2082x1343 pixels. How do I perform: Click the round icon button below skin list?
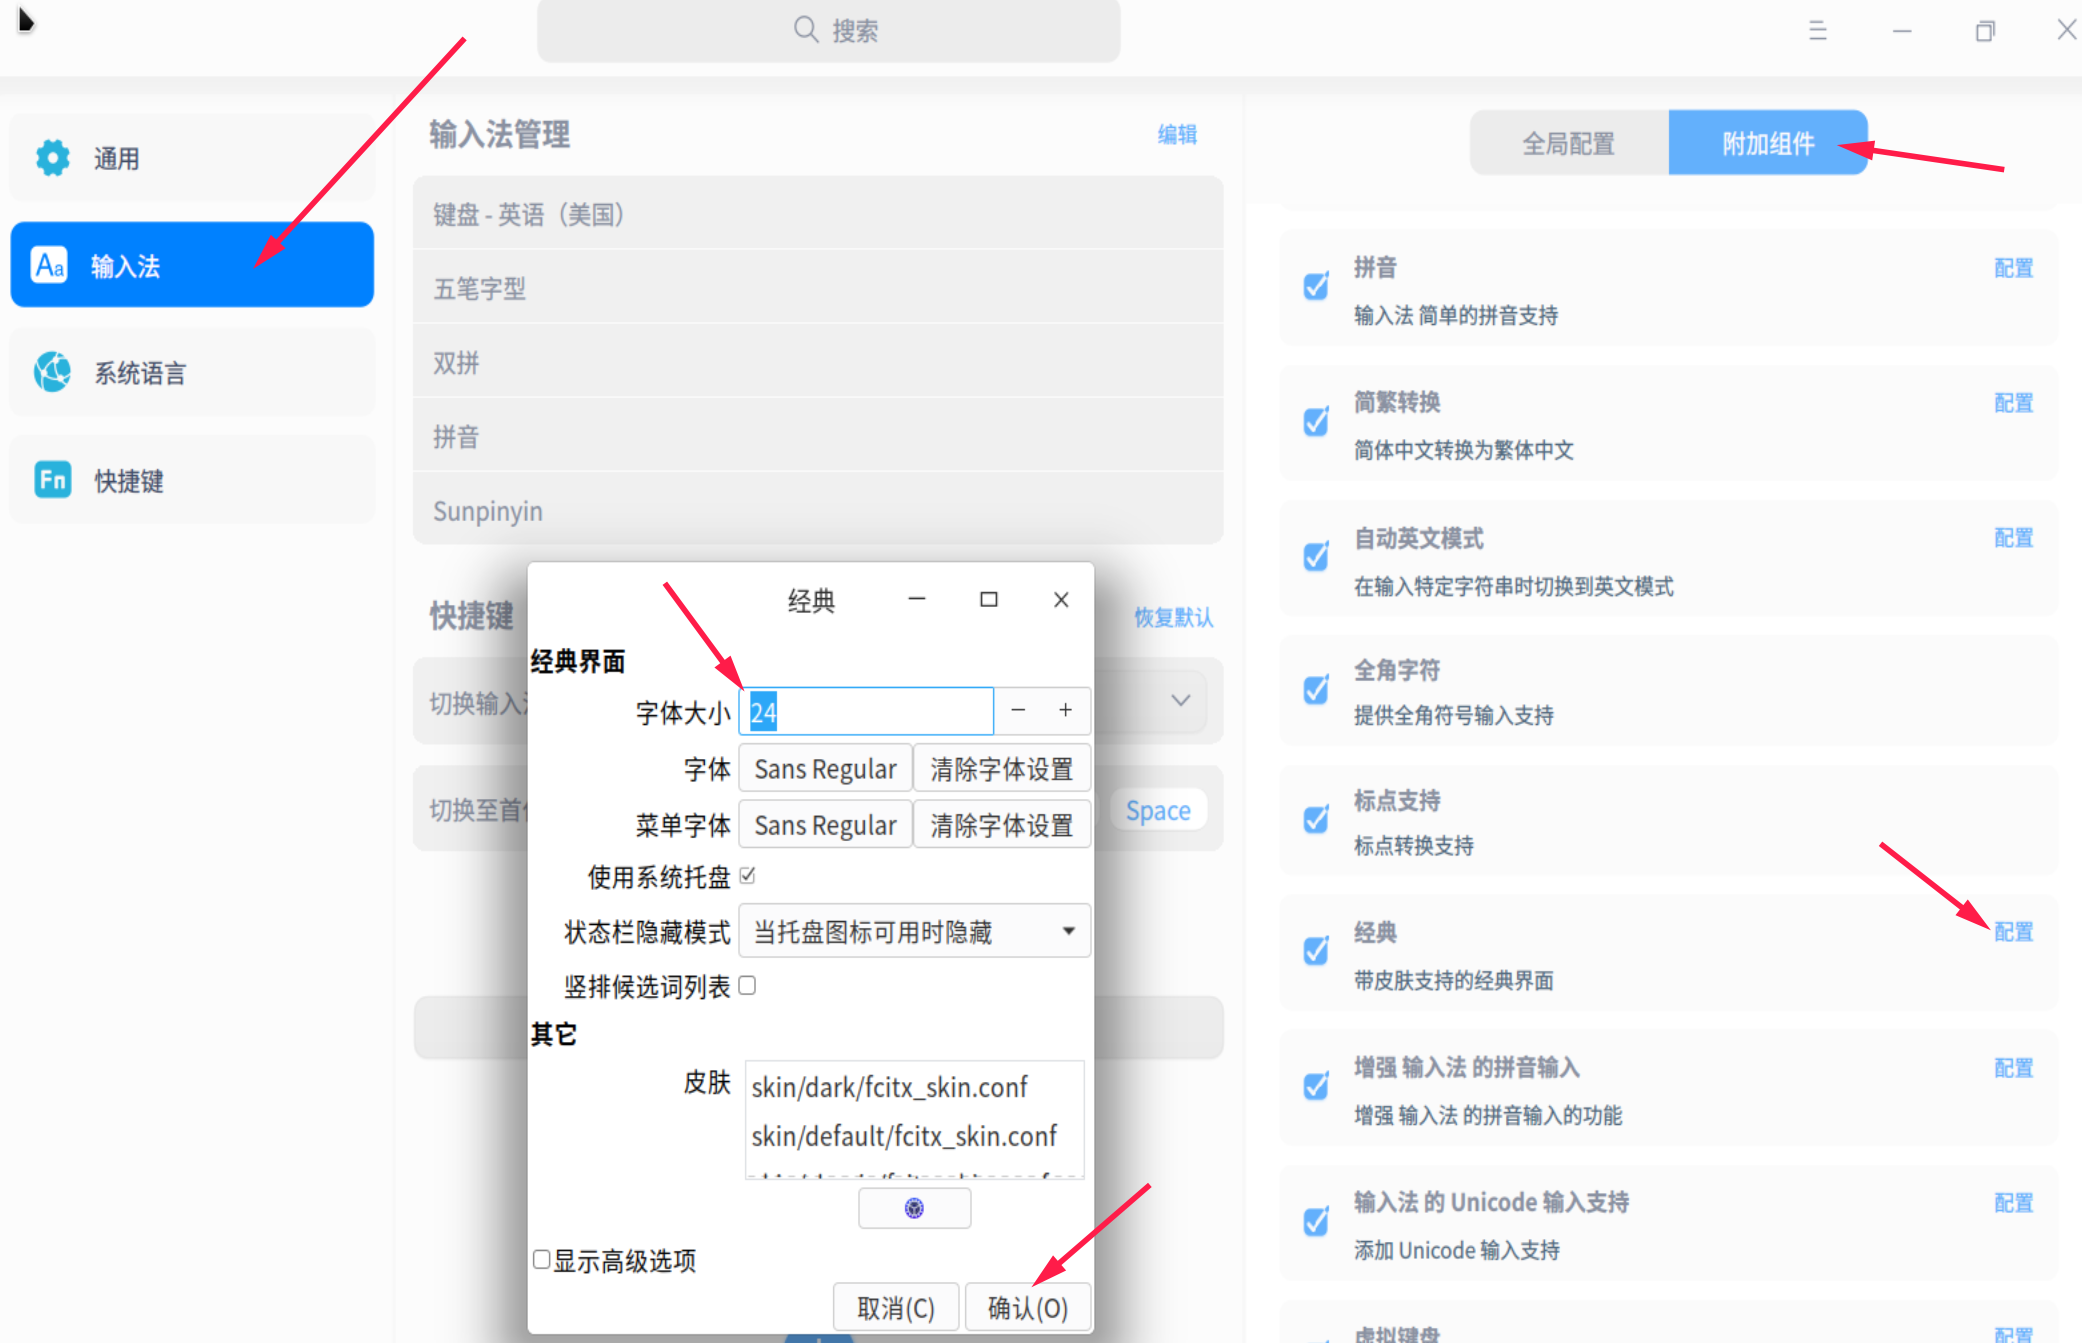[914, 1208]
